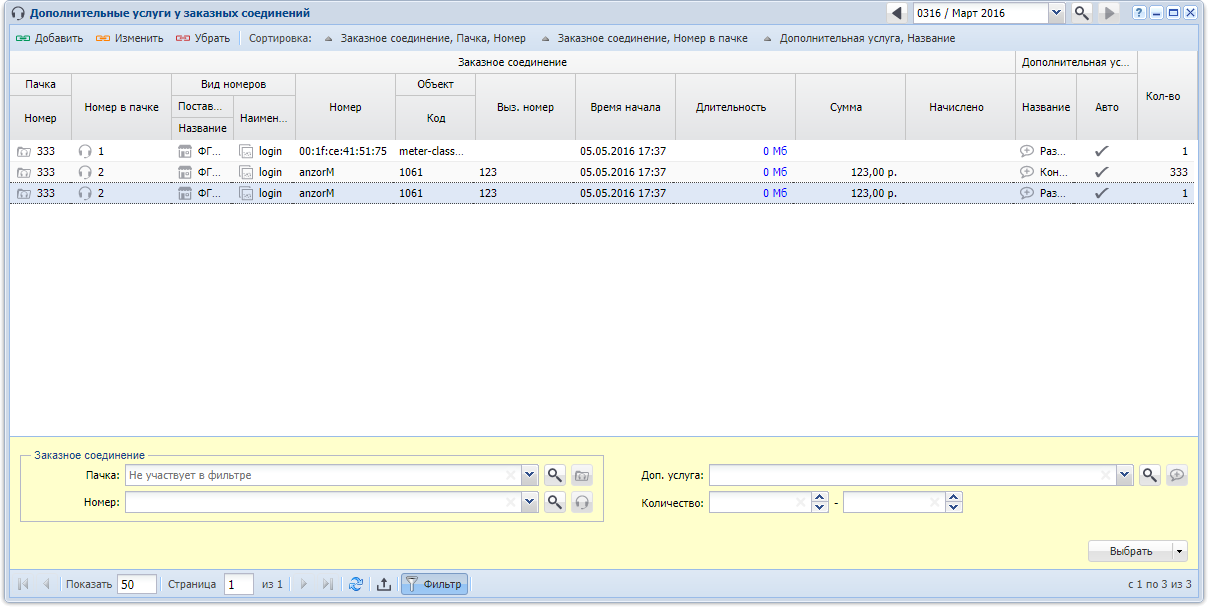This screenshot has width=1208, height=607.
Task: Clear the Пачка filter with X
Action: point(511,475)
